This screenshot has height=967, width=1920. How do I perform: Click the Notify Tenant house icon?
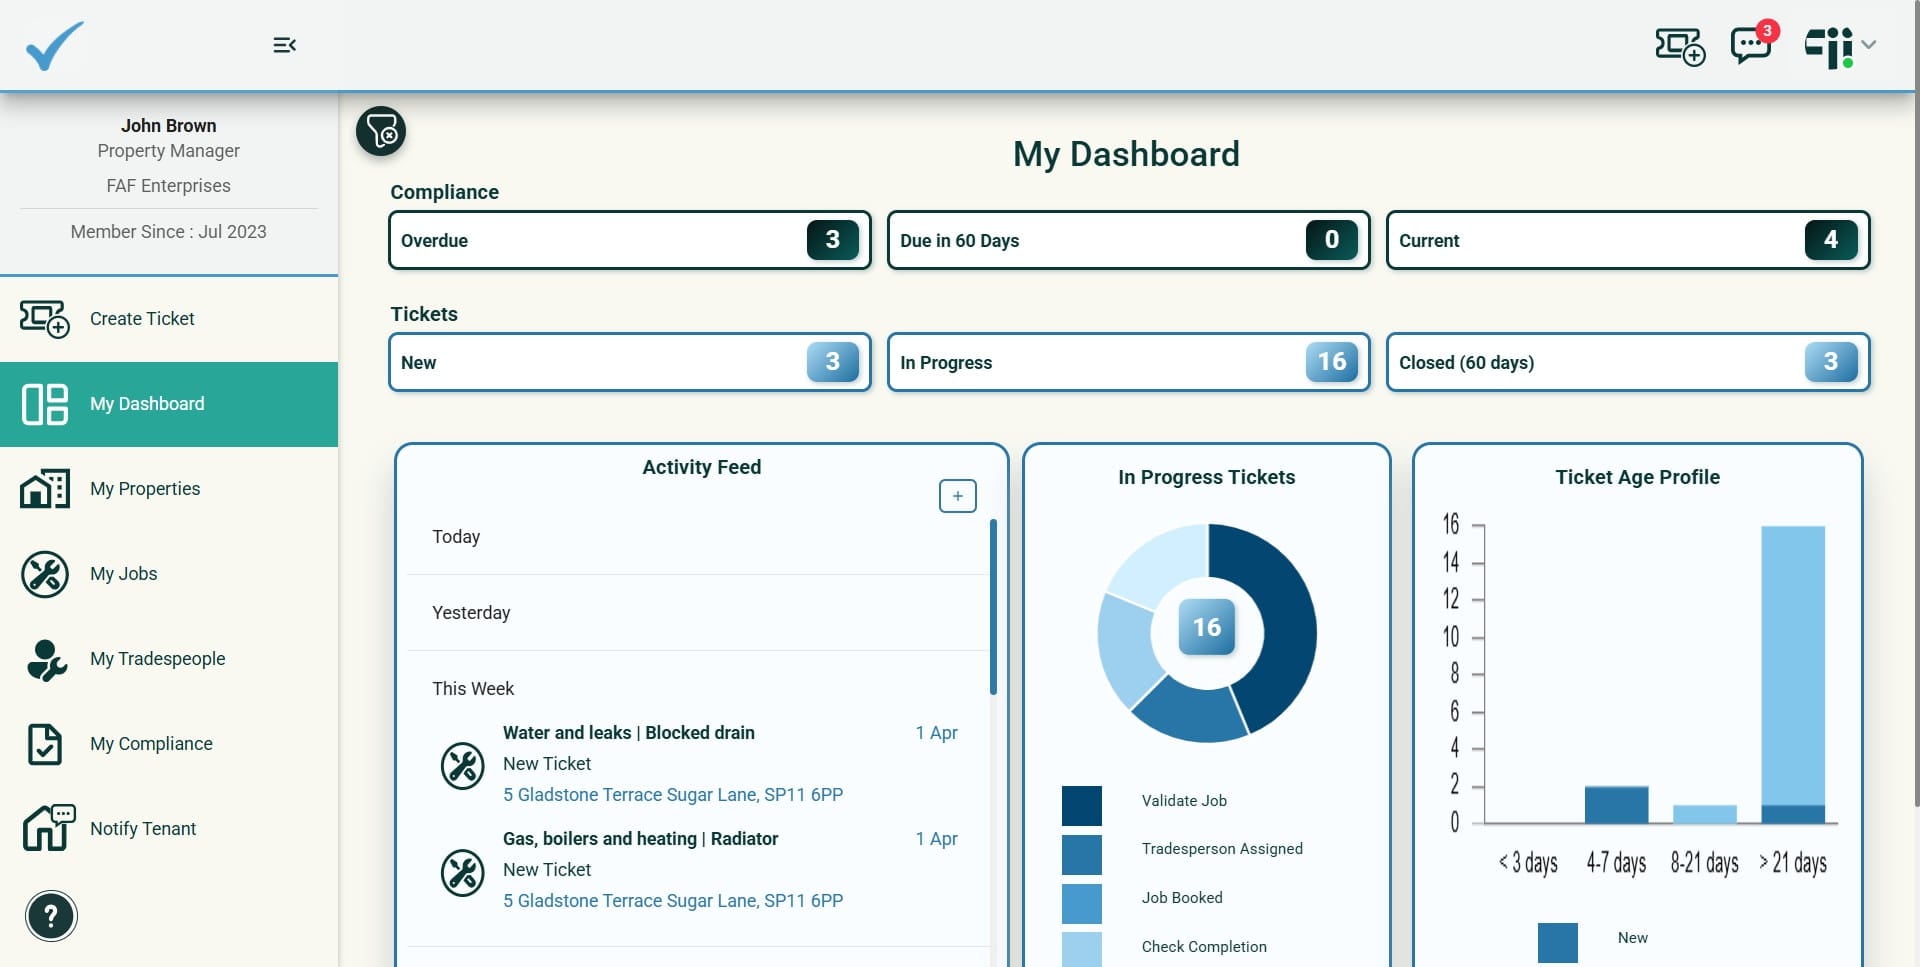pyautogui.click(x=48, y=828)
